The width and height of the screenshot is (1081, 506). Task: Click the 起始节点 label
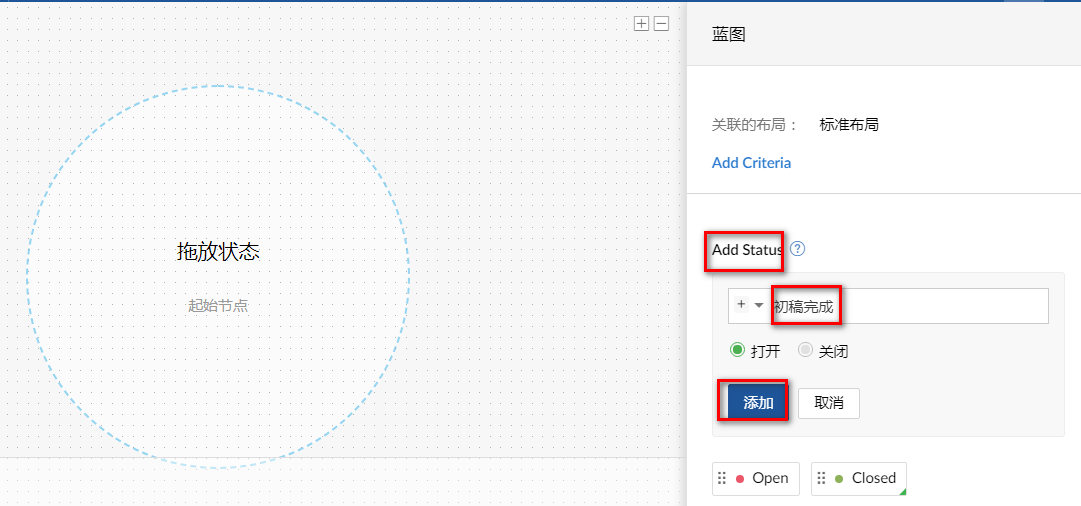(x=218, y=306)
